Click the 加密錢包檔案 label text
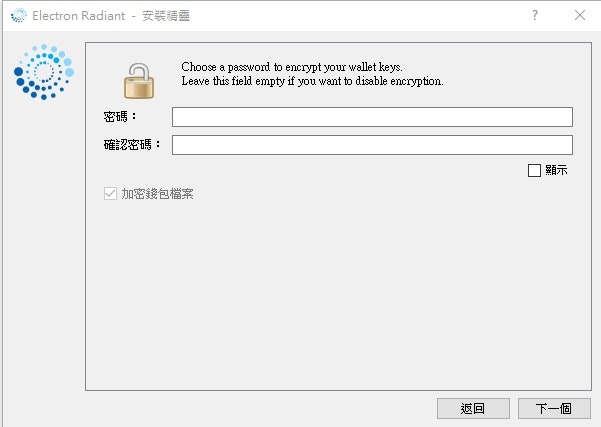Image resolution: width=601 pixels, height=427 pixels. pyautogui.click(x=158, y=194)
